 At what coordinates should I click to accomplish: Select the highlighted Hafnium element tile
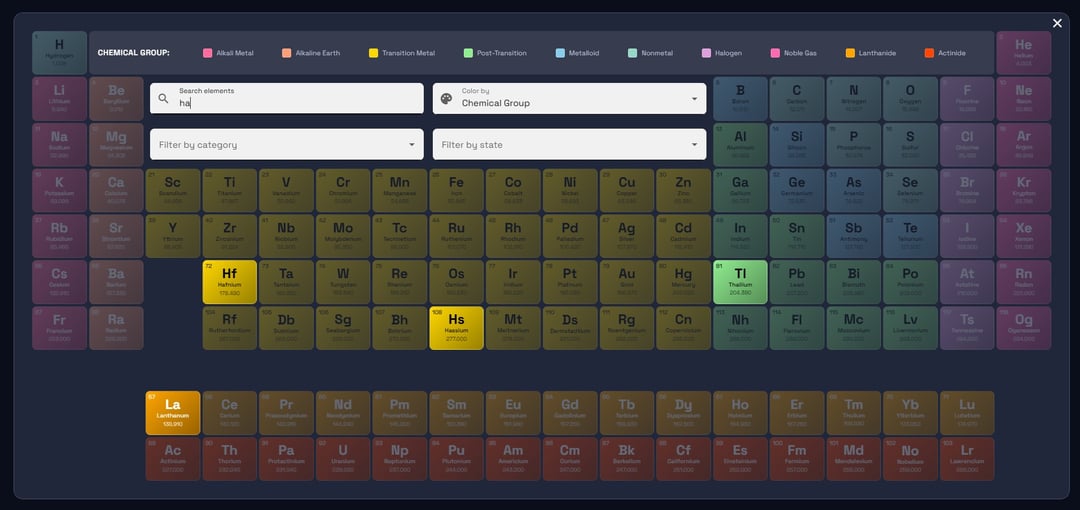[230, 282]
